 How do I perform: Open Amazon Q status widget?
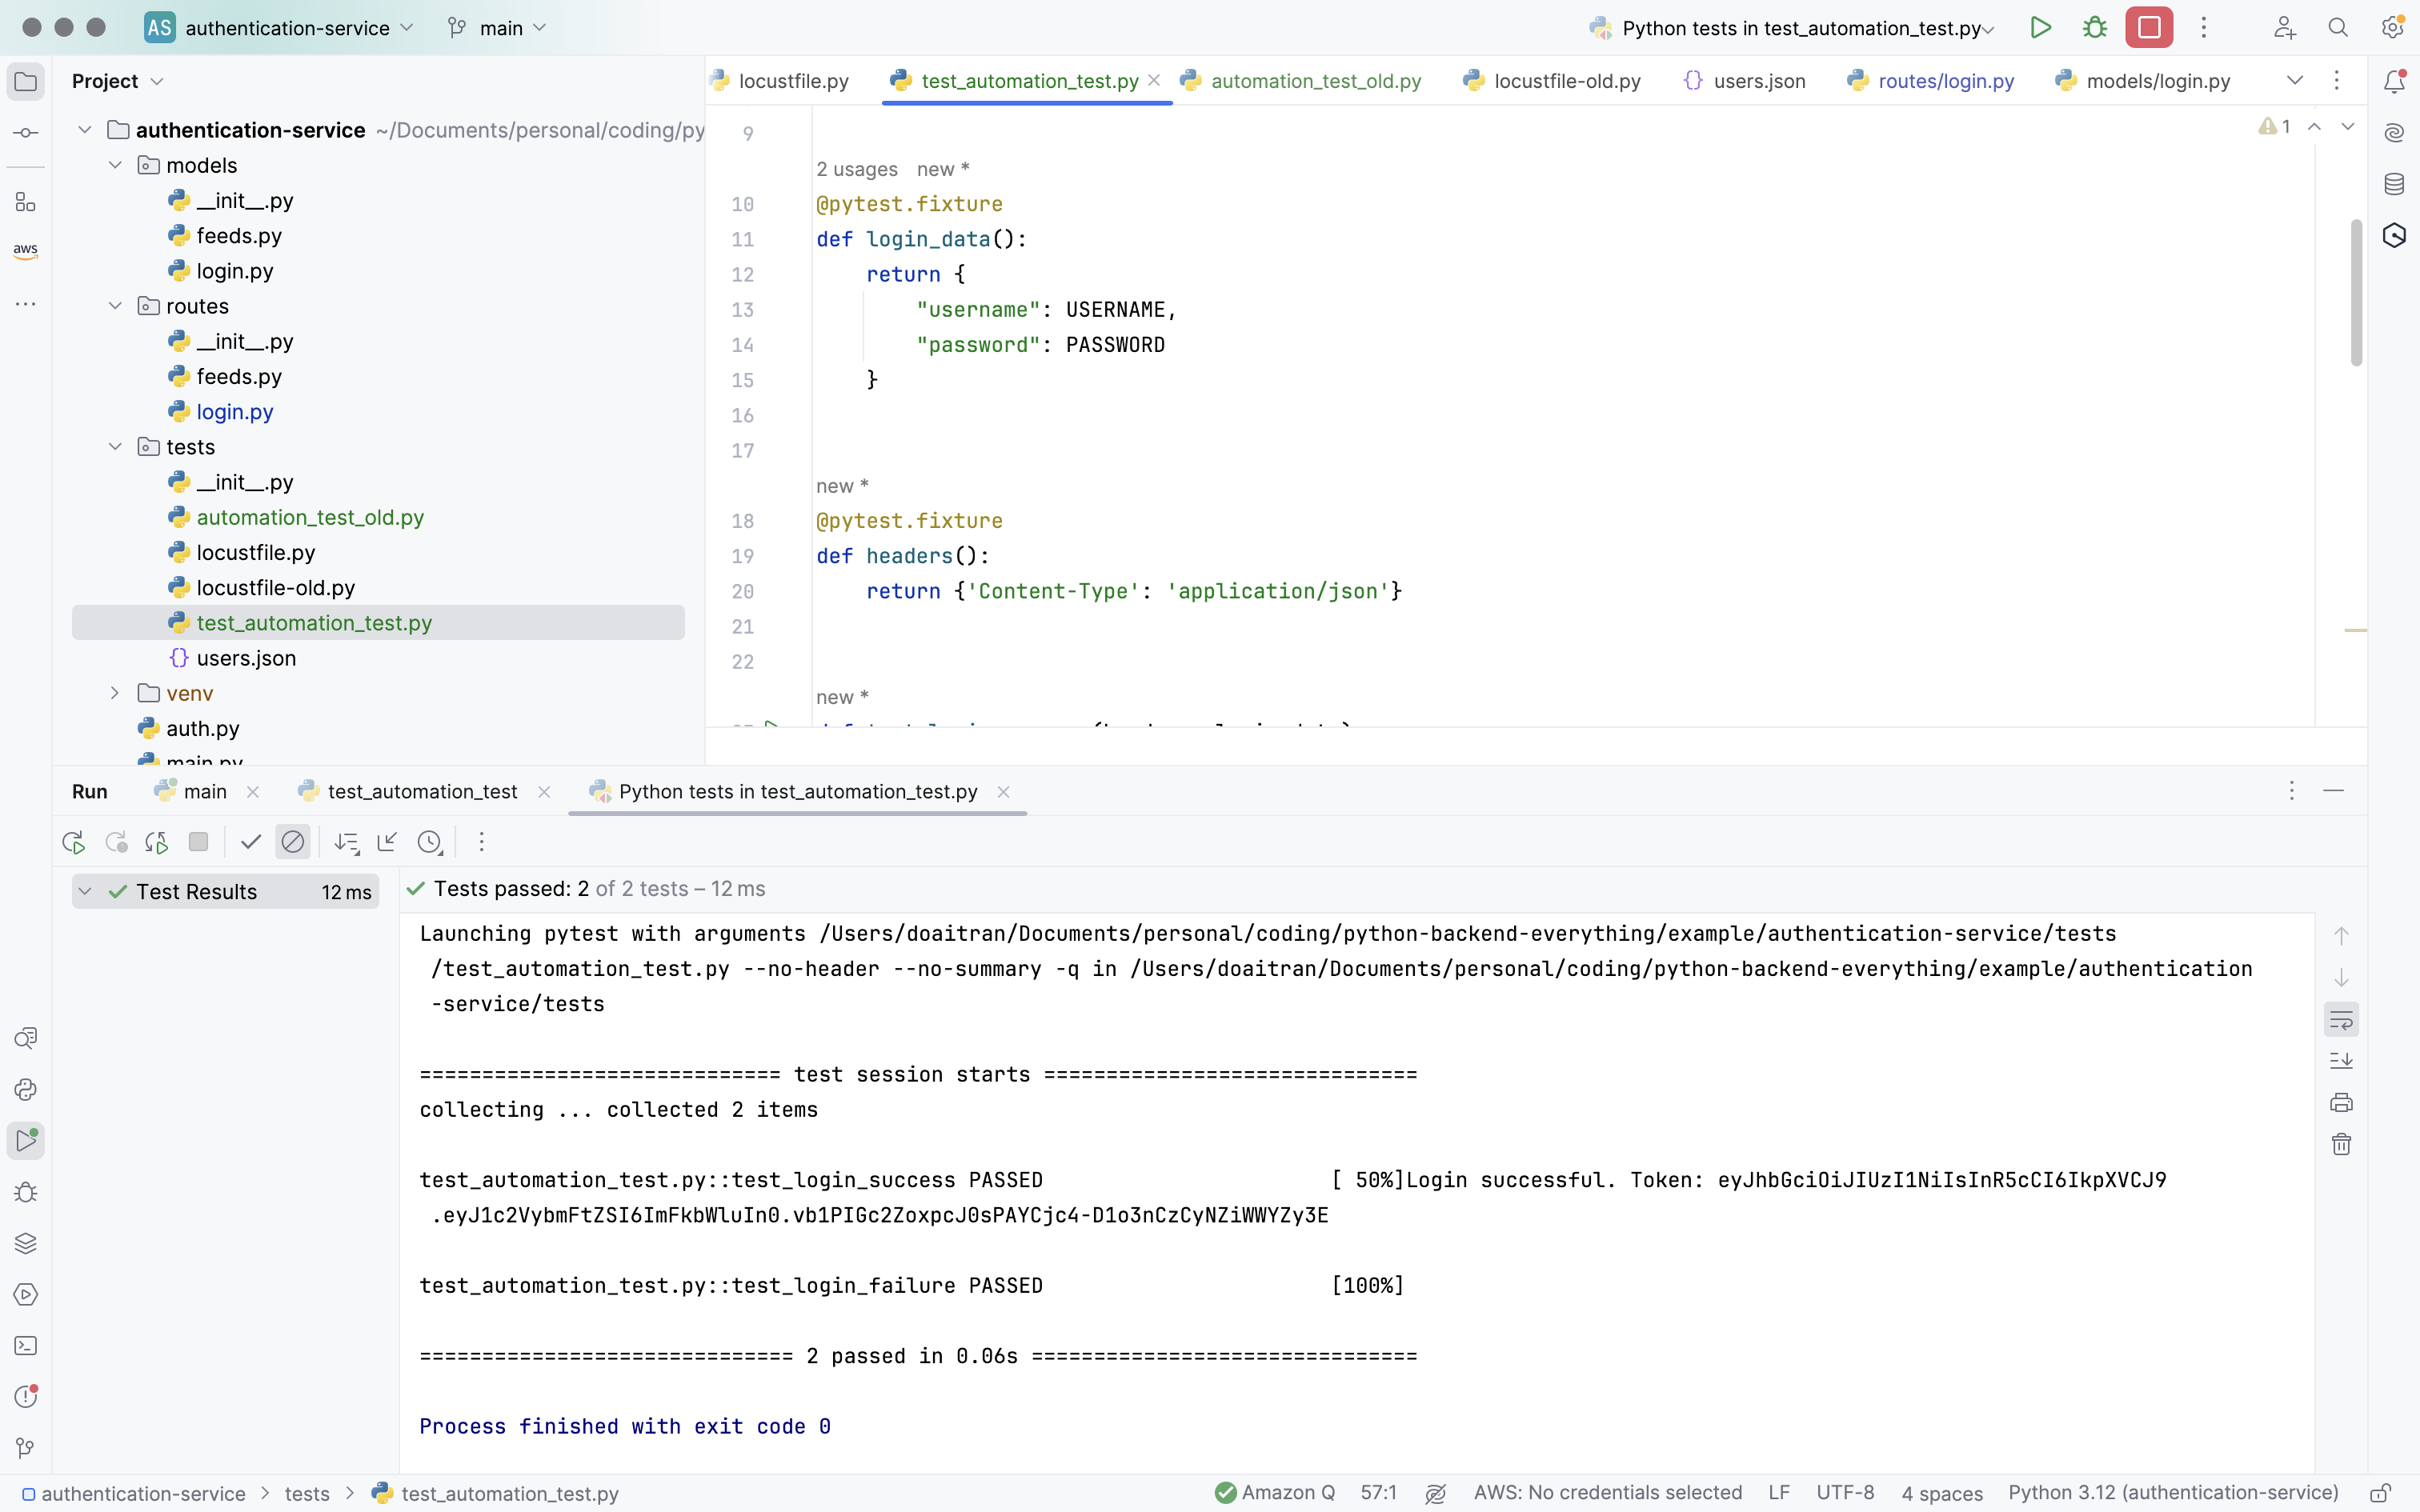1275,1493
